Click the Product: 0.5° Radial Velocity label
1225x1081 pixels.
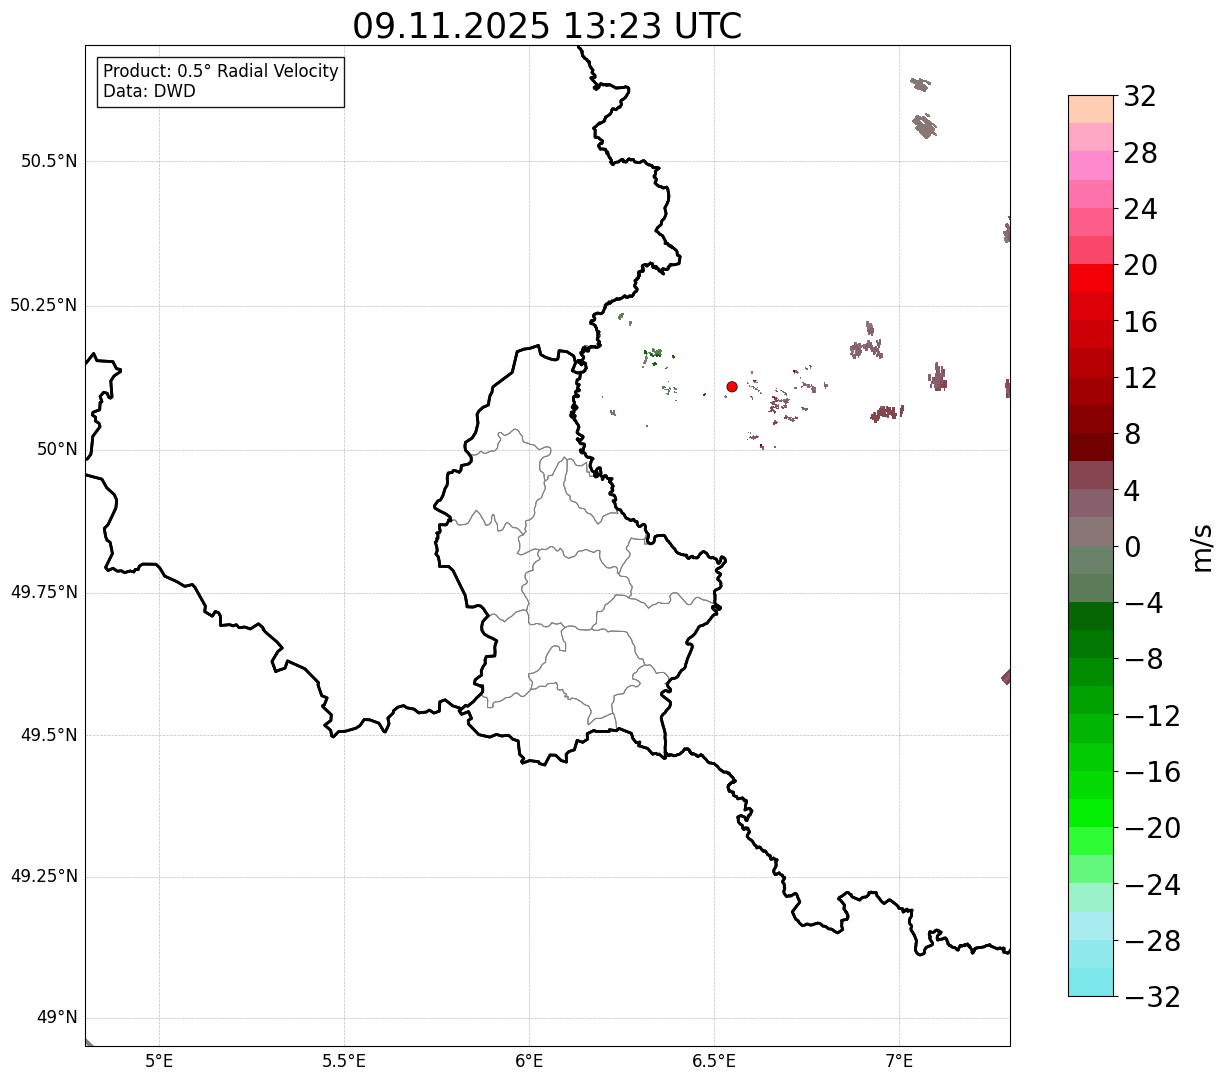coord(221,72)
